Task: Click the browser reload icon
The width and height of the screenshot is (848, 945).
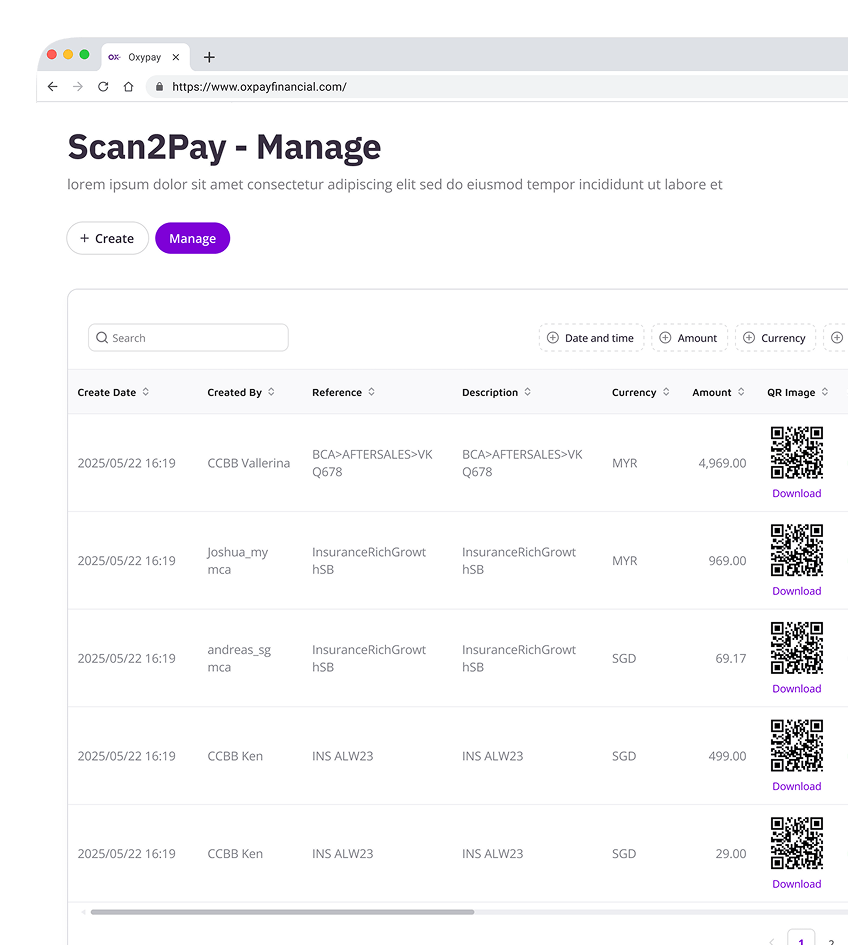Action: click(x=103, y=87)
